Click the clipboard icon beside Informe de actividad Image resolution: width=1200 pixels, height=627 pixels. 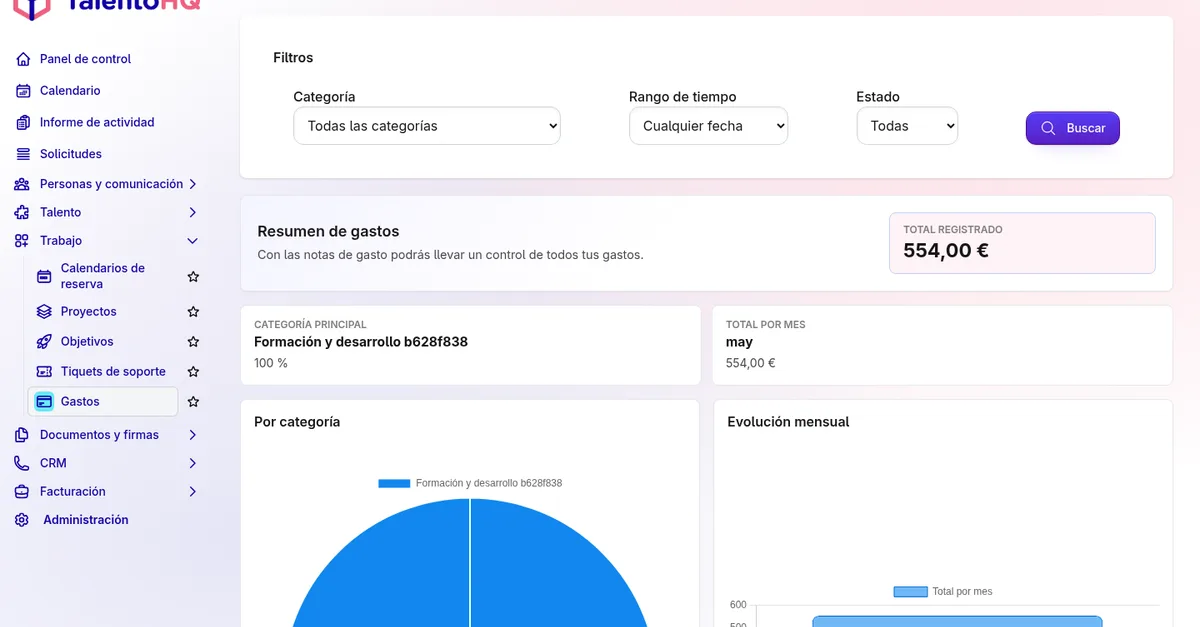tap(23, 123)
